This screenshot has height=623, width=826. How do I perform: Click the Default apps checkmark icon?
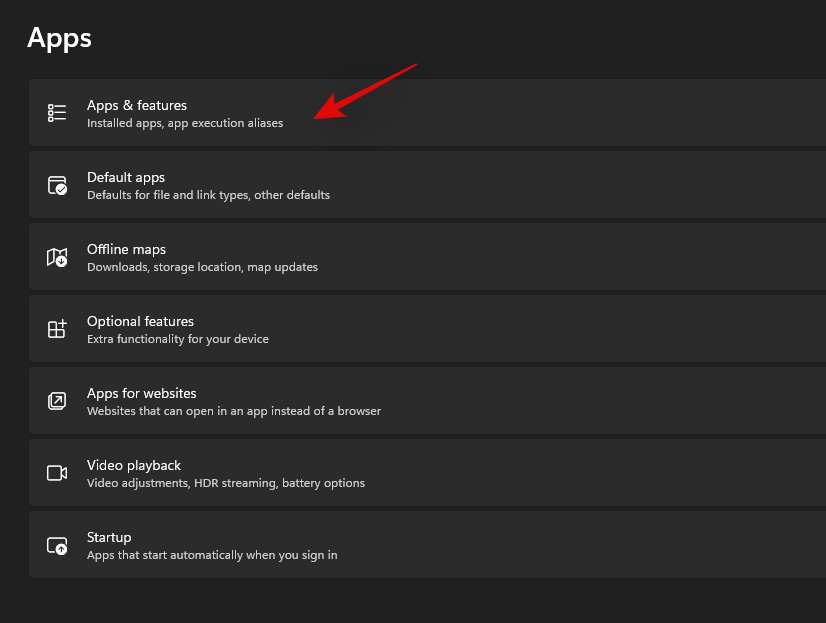57,185
